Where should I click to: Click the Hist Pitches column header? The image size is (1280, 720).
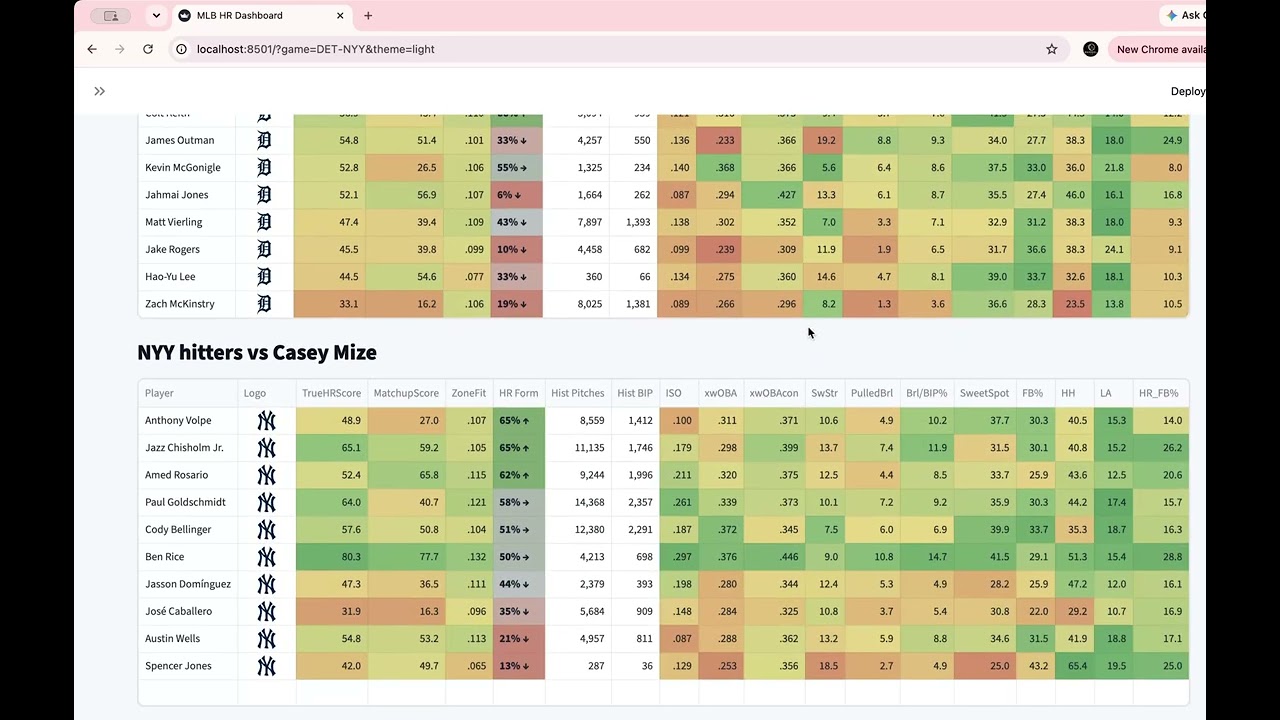pos(578,394)
